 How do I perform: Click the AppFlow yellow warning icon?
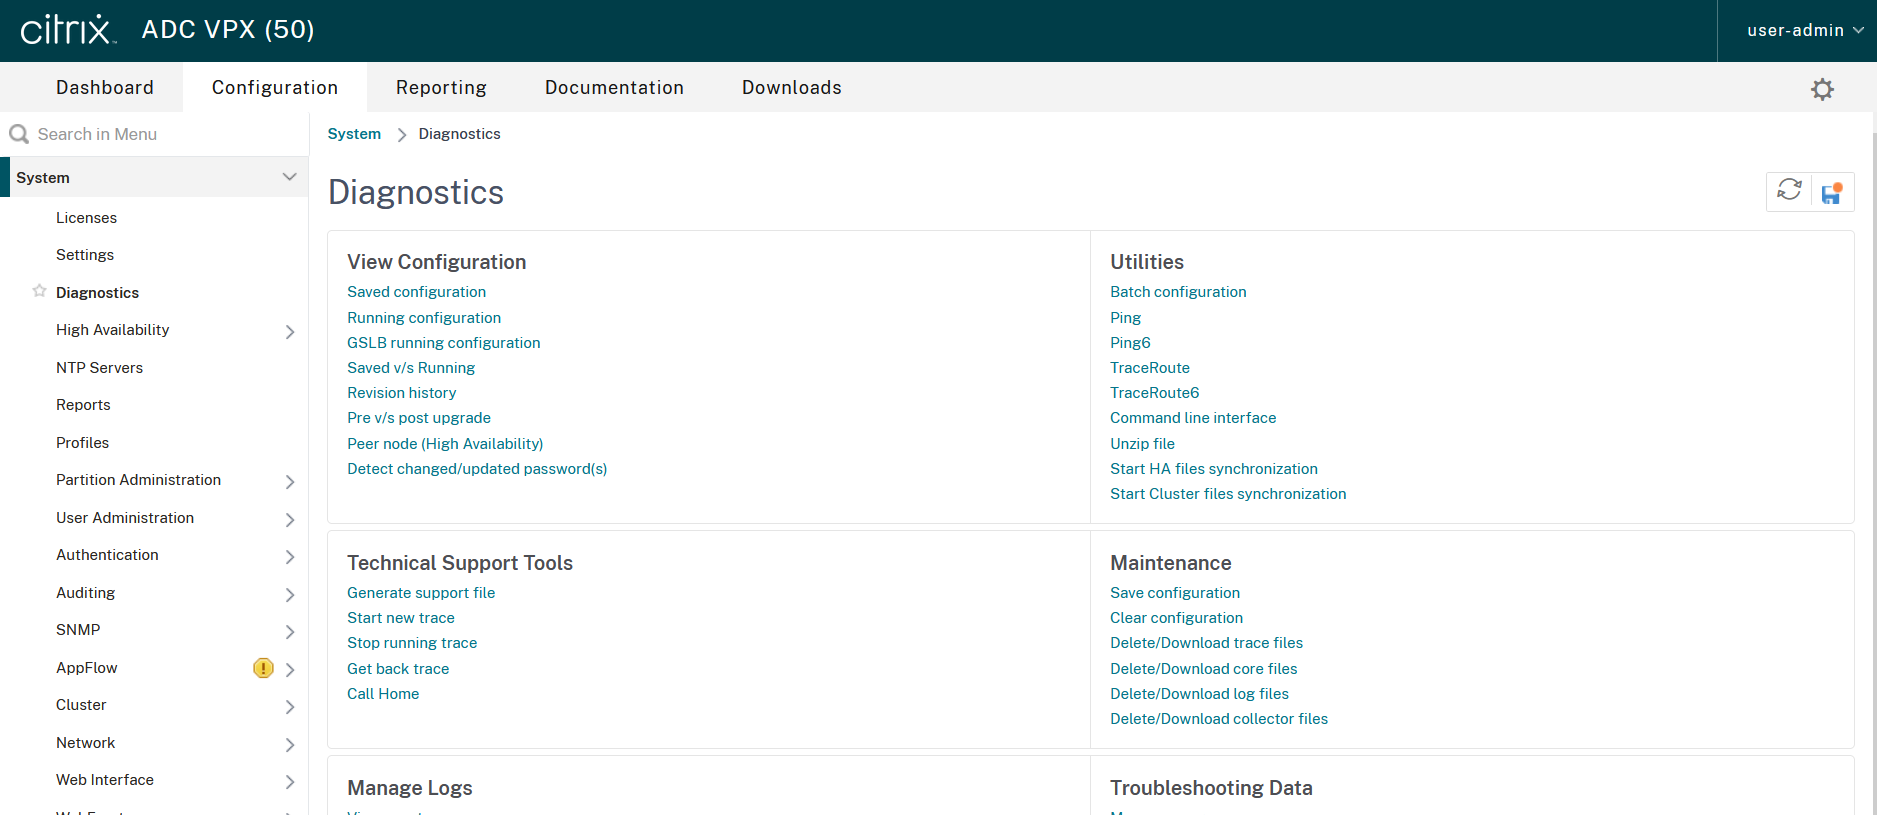(263, 668)
